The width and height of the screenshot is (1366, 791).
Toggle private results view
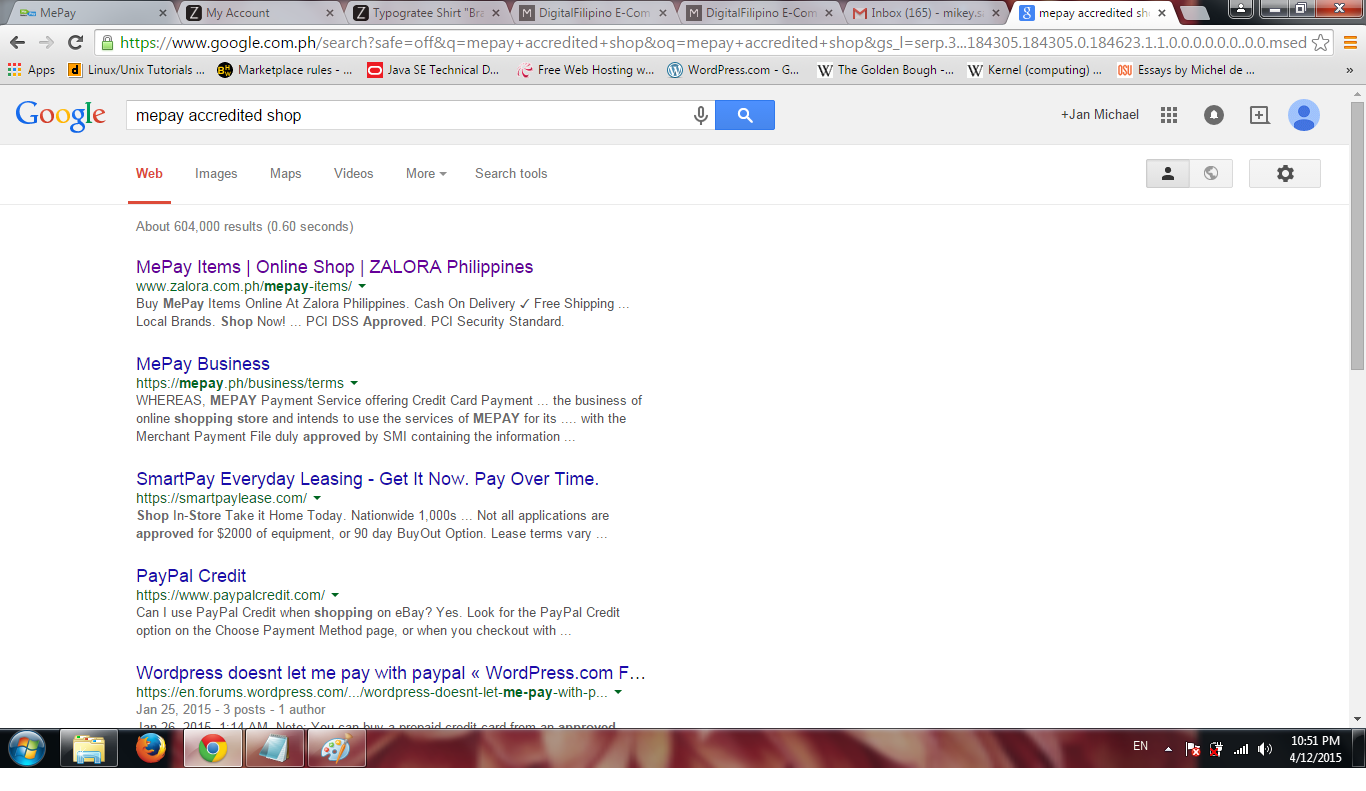click(x=1167, y=173)
